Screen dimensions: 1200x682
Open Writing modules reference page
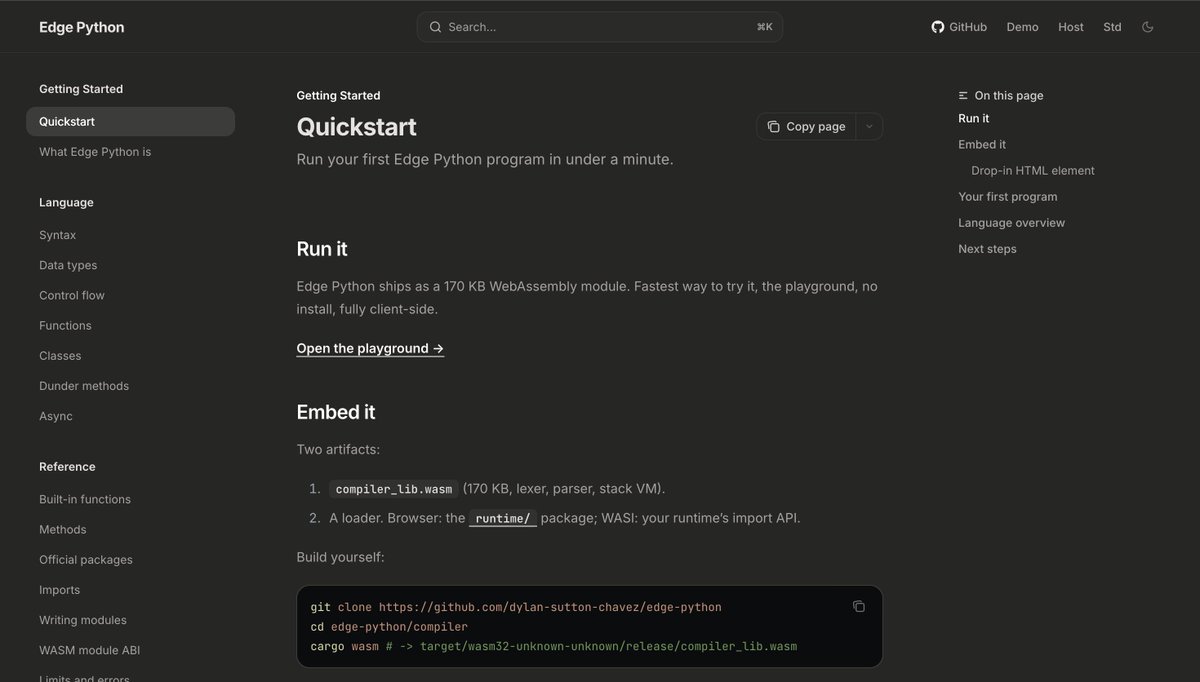point(83,620)
